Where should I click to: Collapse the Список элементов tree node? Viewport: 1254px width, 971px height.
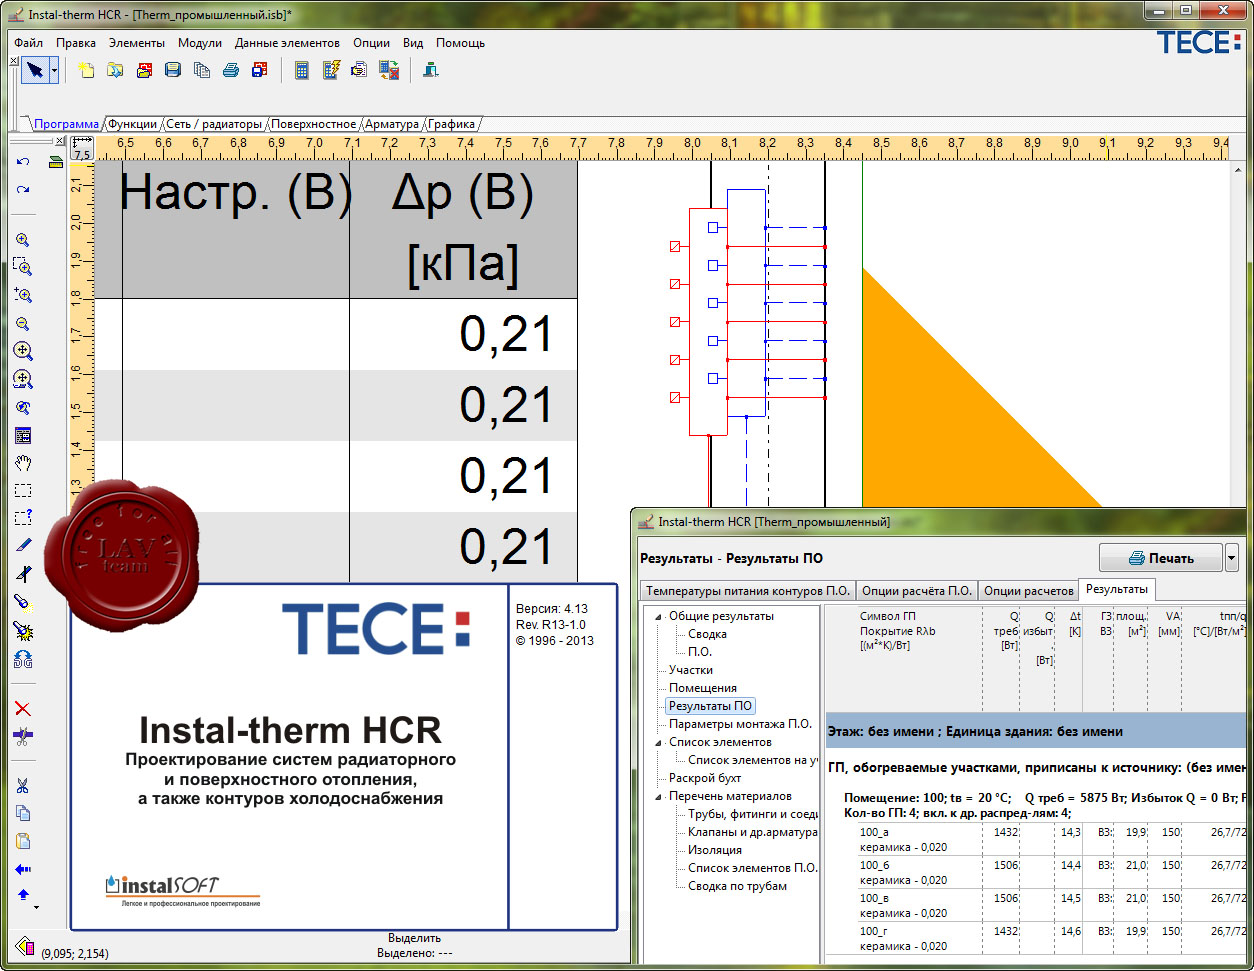click(x=658, y=742)
